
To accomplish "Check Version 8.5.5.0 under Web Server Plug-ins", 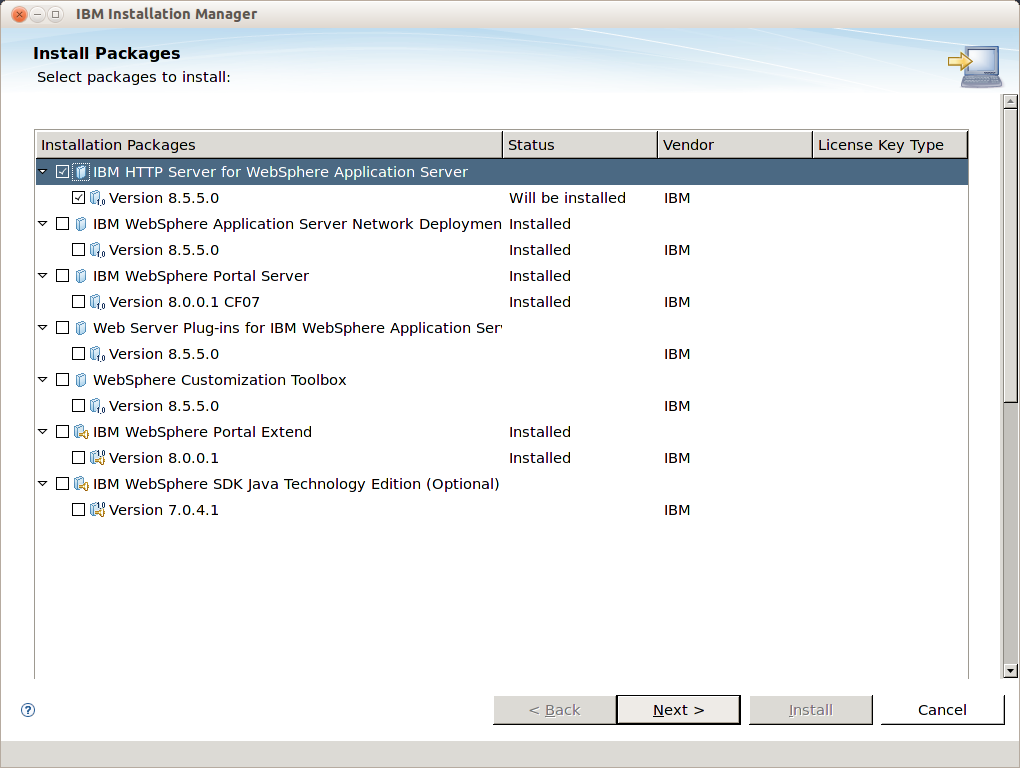I will coord(78,354).
